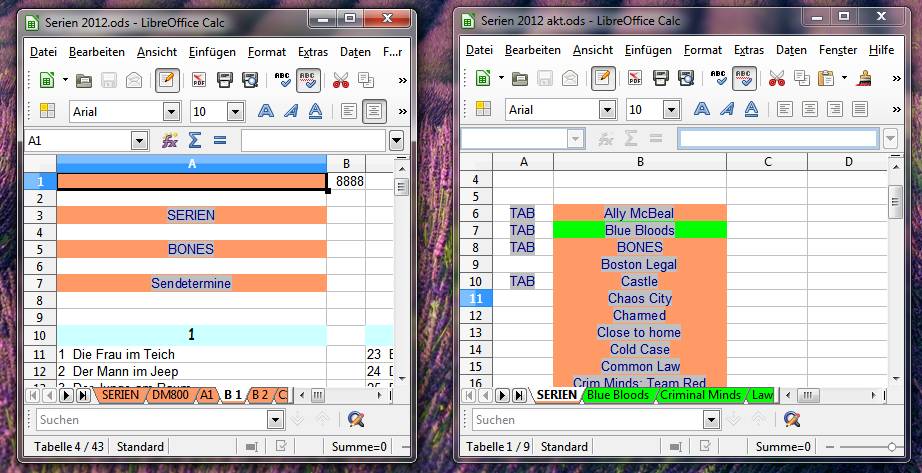
Task: Open Hilfe menu in Serien 2012 akt.ods
Action: pyautogui.click(x=881, y=50)
